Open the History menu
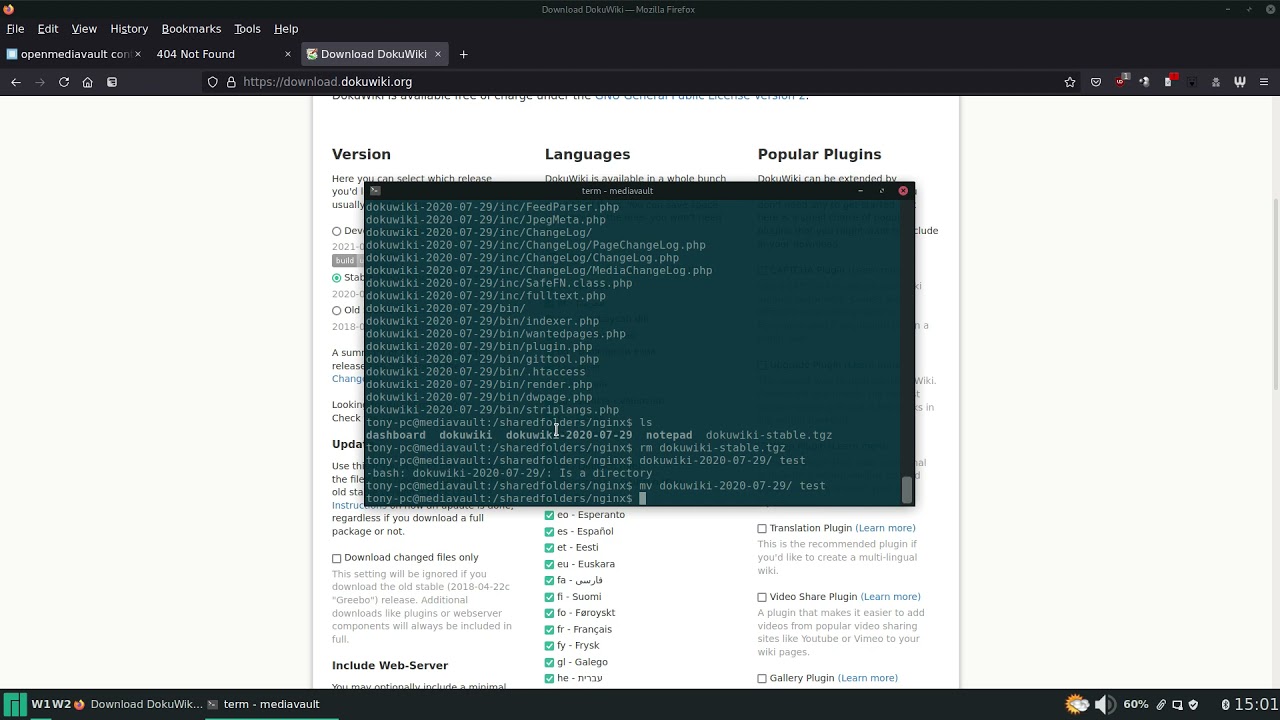The image size is (1280, 720). click(129, 29)
